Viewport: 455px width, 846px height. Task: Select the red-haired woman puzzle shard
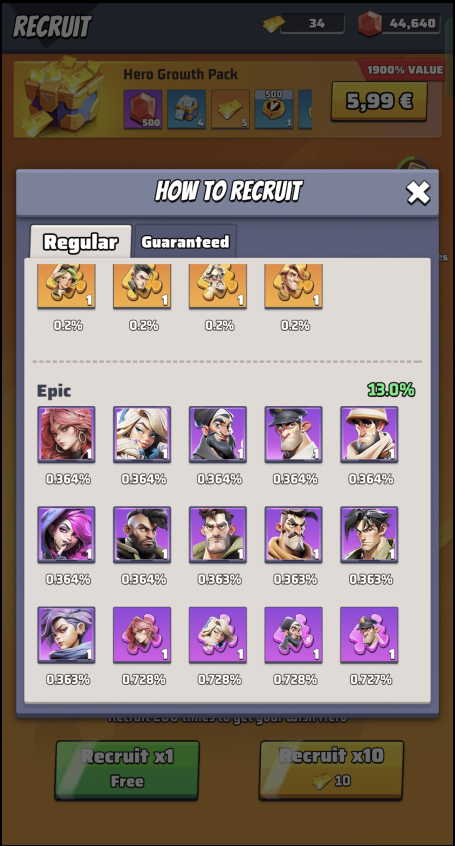(x=142, y=635)
